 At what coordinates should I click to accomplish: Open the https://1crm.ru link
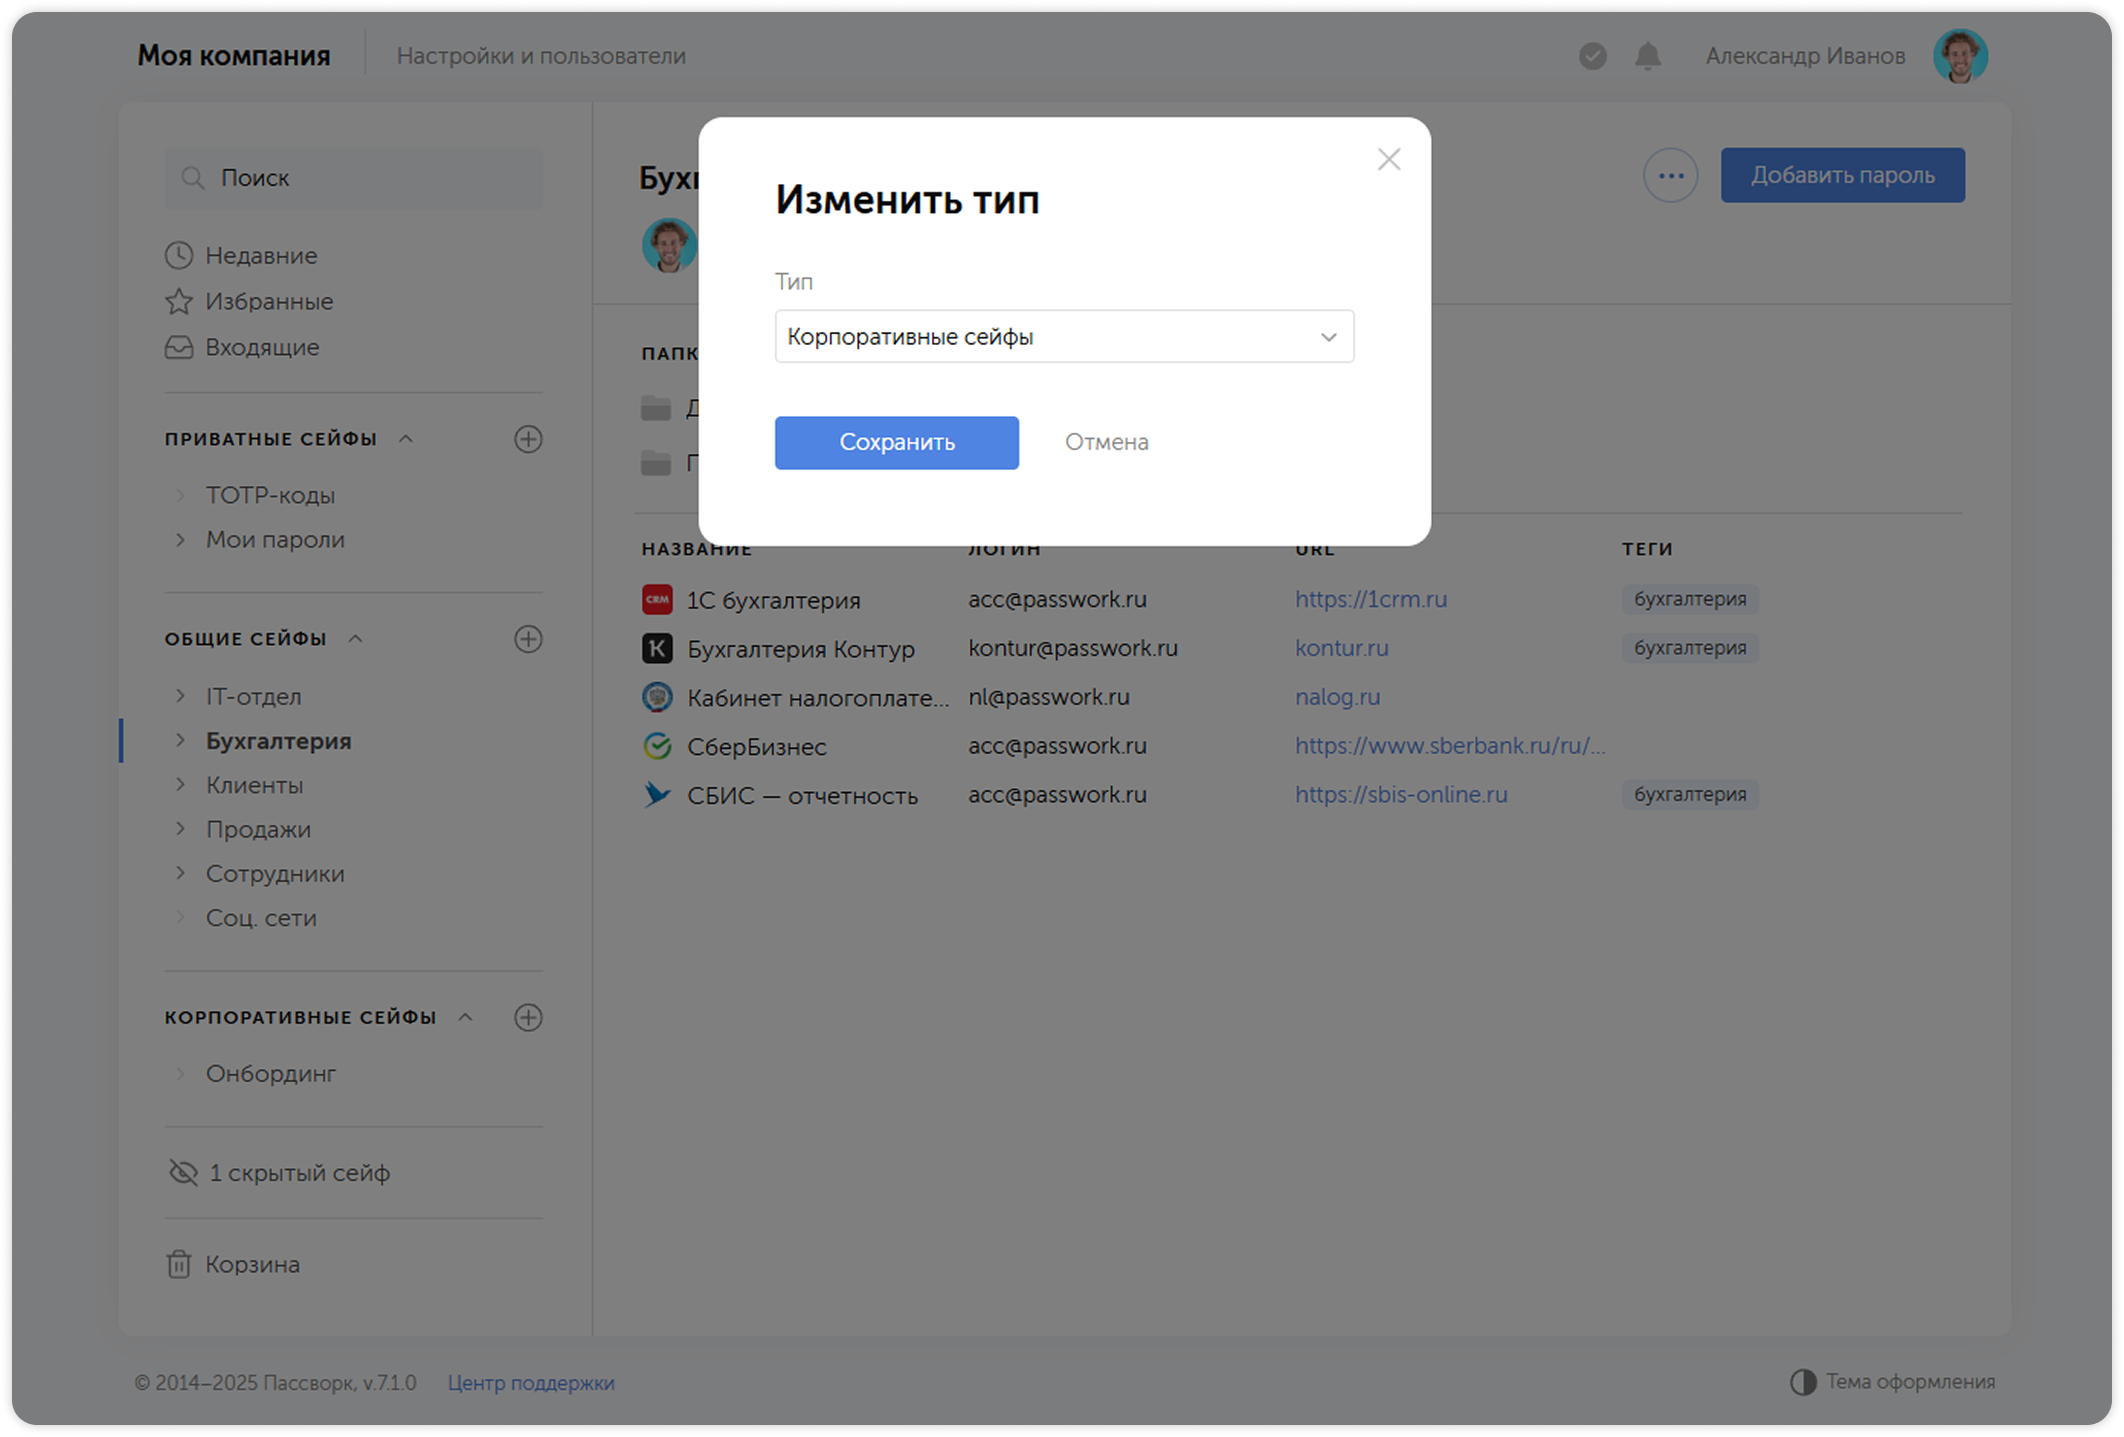coord(1371,599)
